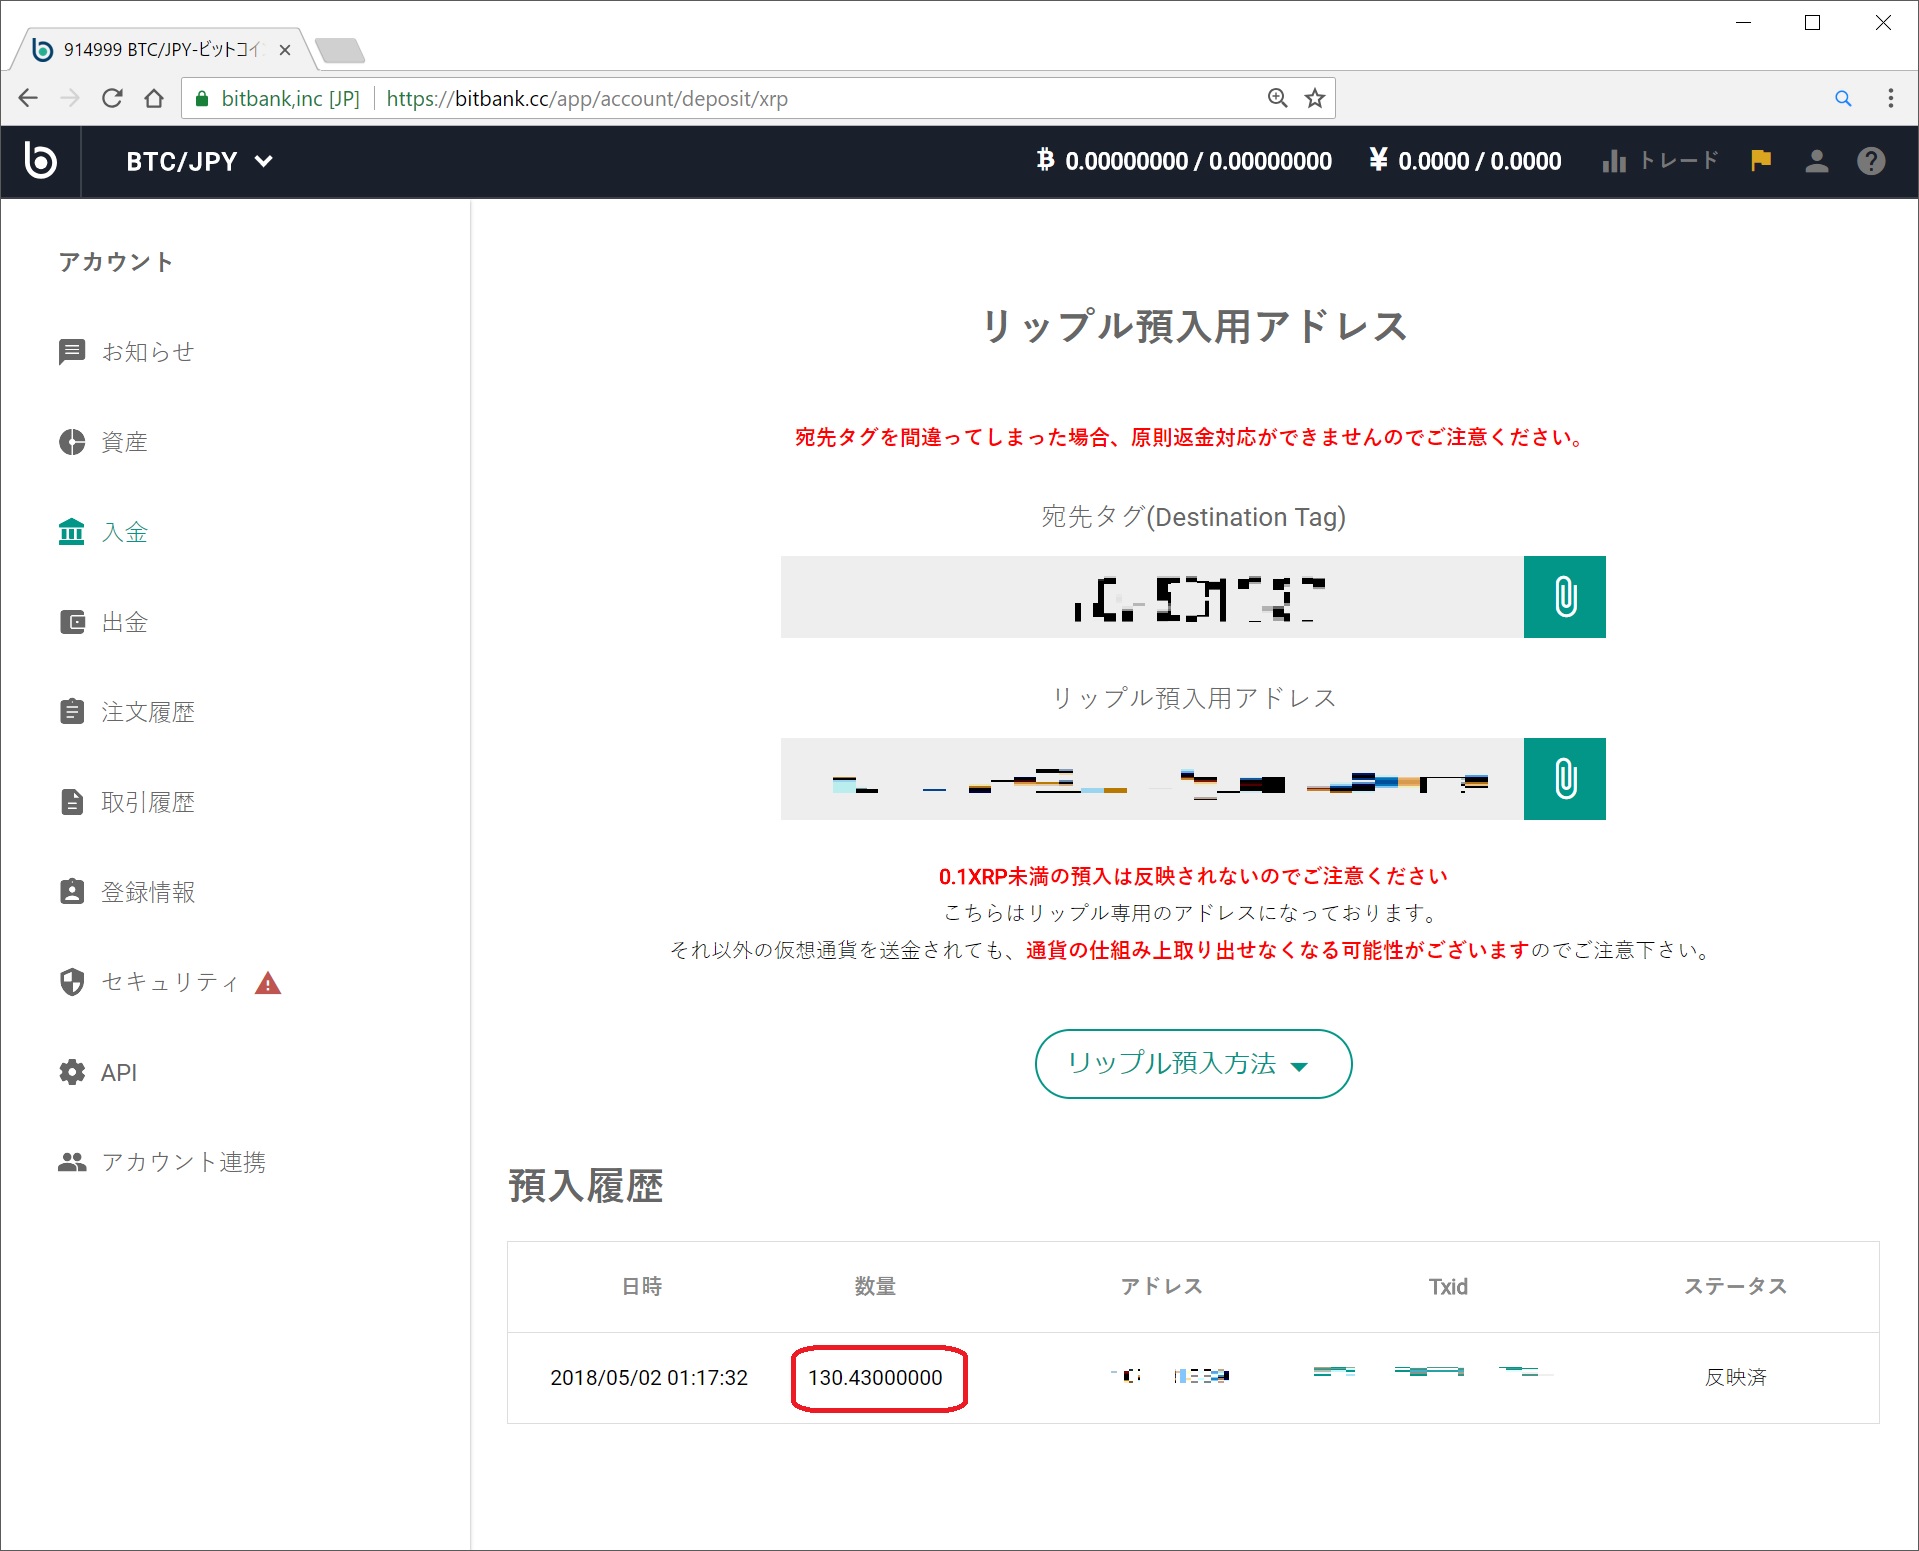Open the API settings page

point(118,1072)
